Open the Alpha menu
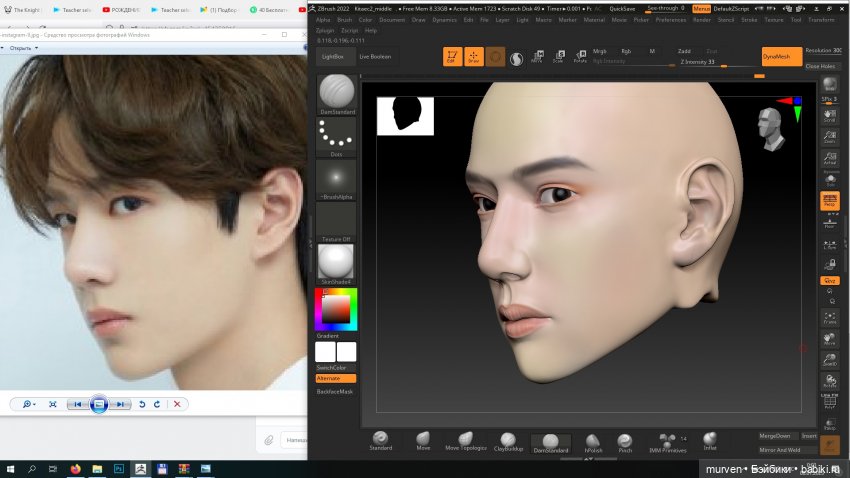Image resolution: width=850 pixels, height=478 pixels. [x=323, y=20]
